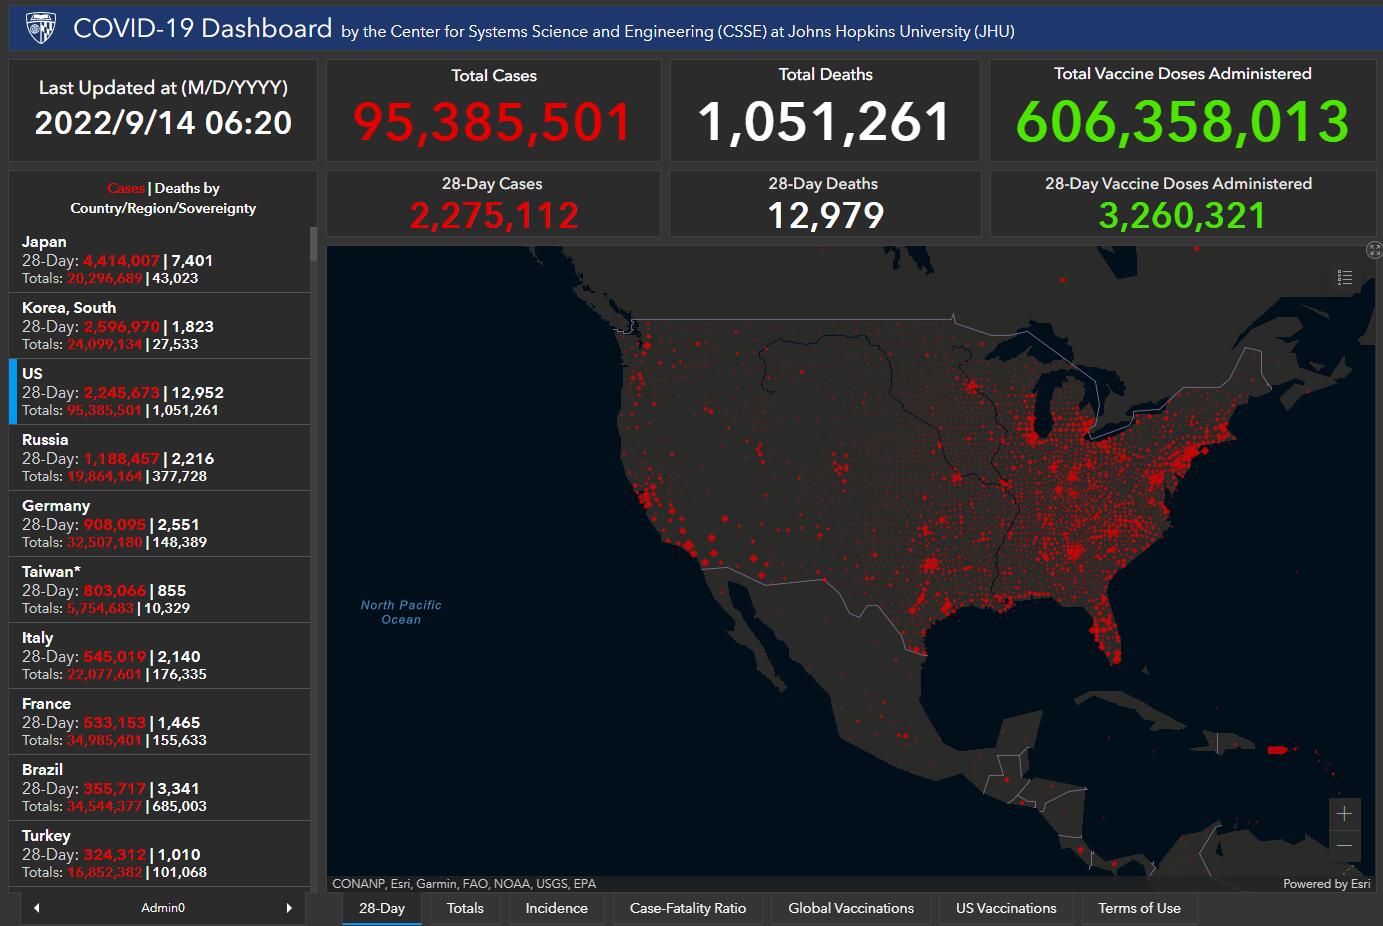Select France in the country list

pos(160,722)
